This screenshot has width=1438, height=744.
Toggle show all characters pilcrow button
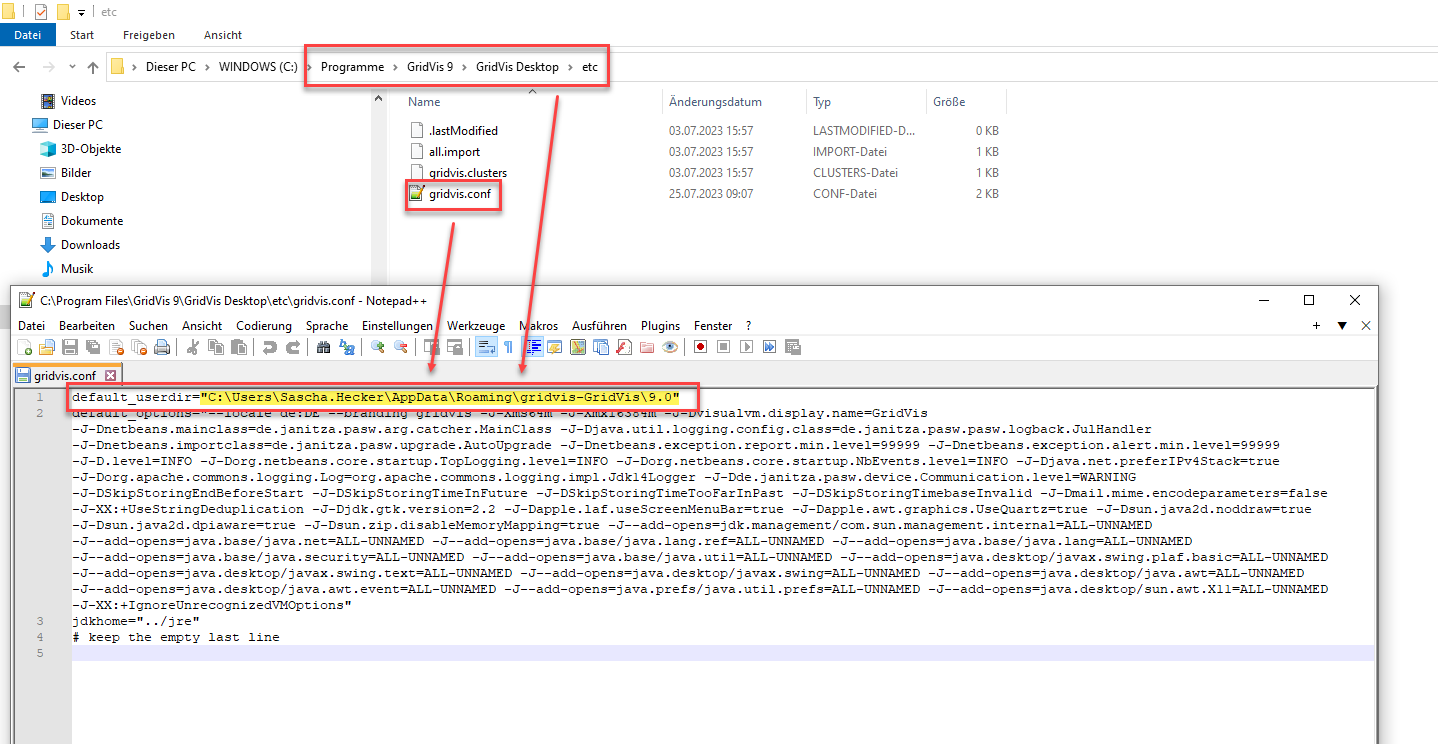[x=508, y=347]
